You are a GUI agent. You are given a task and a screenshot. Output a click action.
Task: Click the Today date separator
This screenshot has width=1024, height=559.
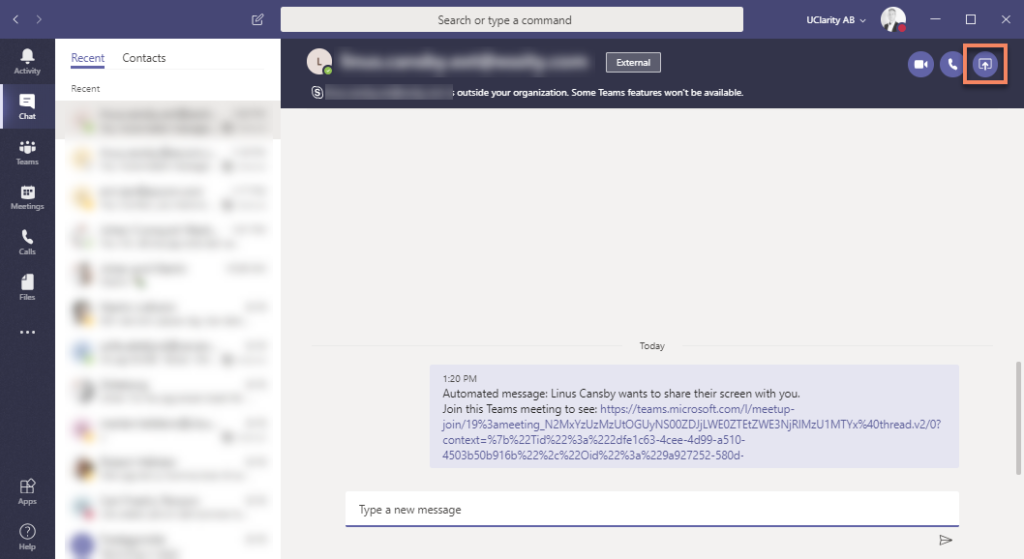[x=652, y=346]
